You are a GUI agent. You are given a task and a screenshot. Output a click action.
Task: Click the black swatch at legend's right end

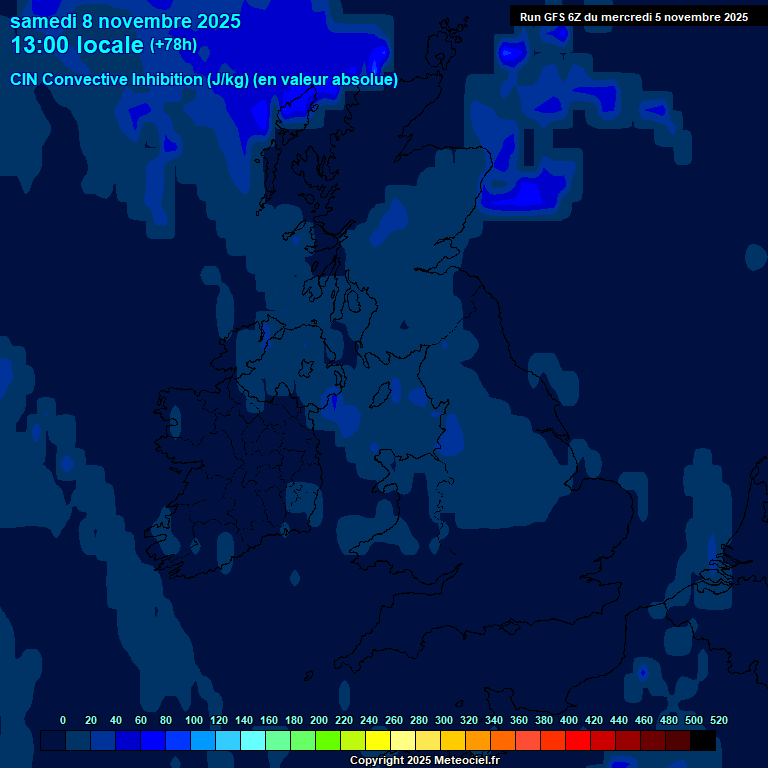703,741
